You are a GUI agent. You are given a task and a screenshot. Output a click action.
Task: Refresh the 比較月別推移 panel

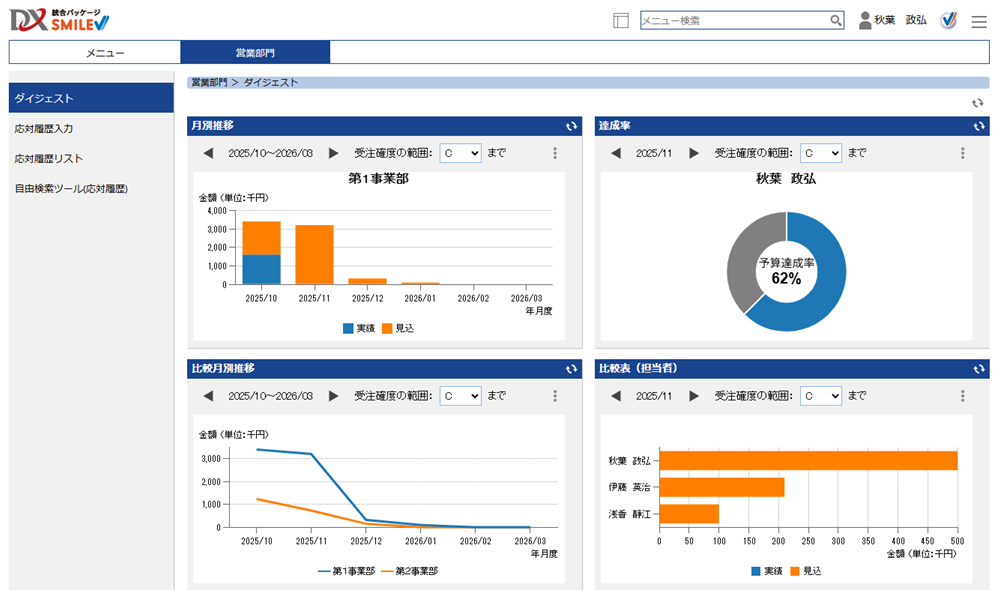tap(572, 369)
